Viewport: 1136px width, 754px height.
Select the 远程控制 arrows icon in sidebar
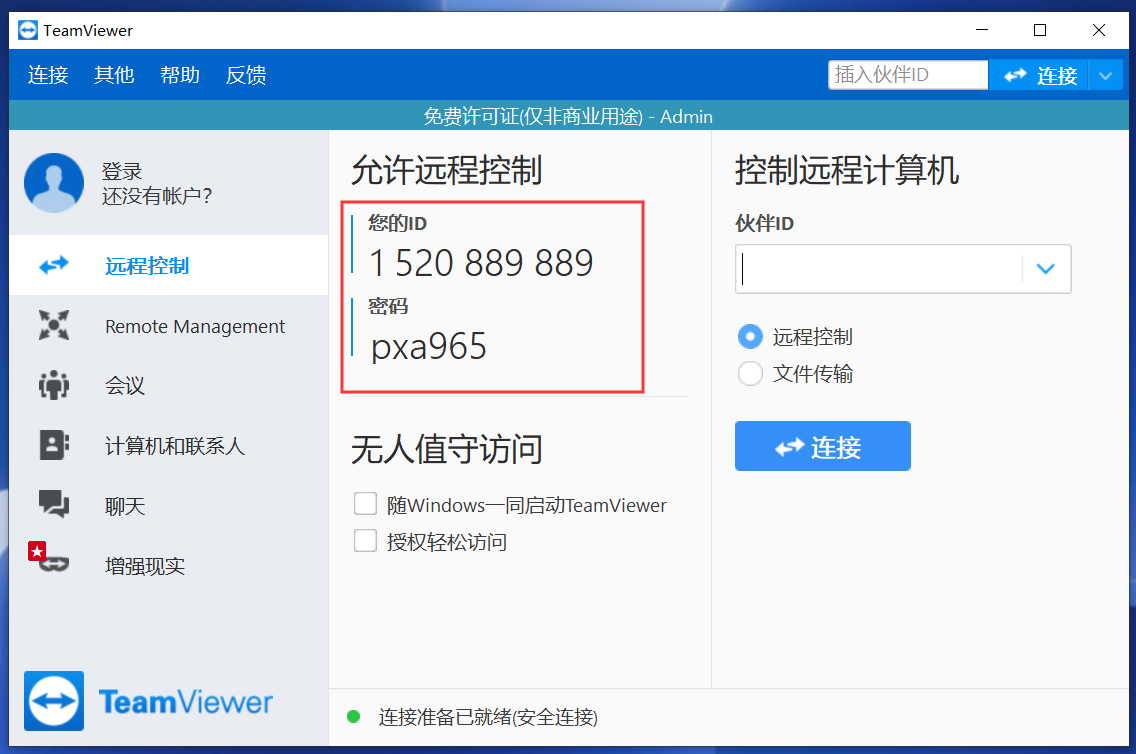point(54,266)
